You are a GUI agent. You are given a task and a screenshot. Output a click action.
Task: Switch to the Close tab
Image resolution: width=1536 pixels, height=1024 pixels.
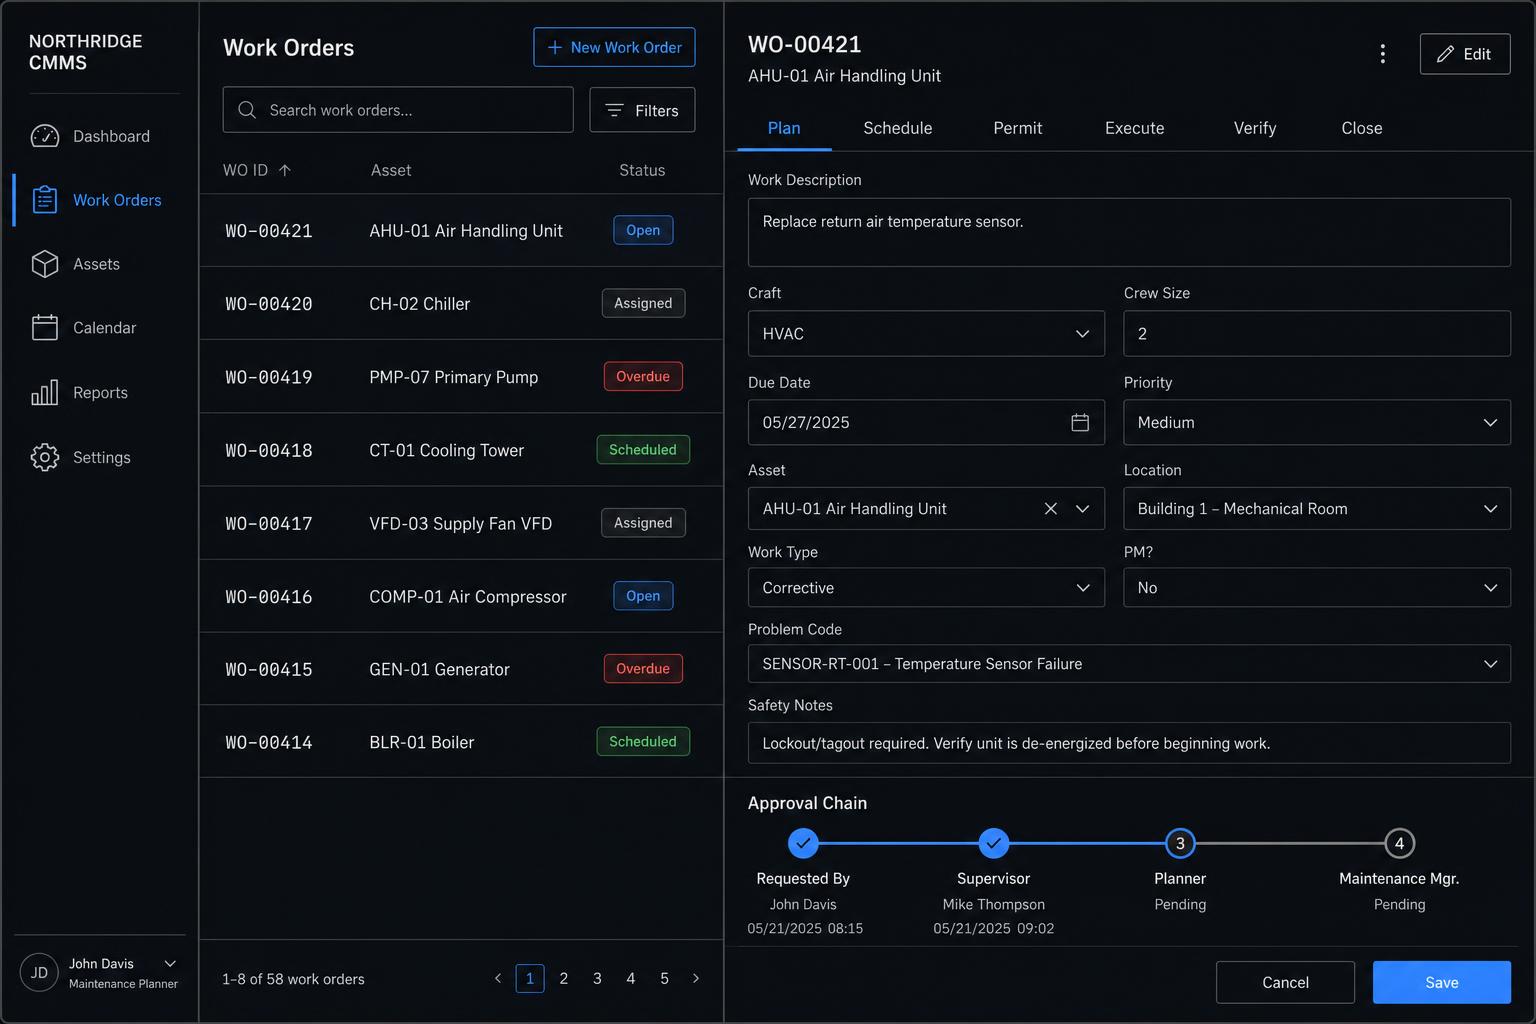(x=1362, y=128)
